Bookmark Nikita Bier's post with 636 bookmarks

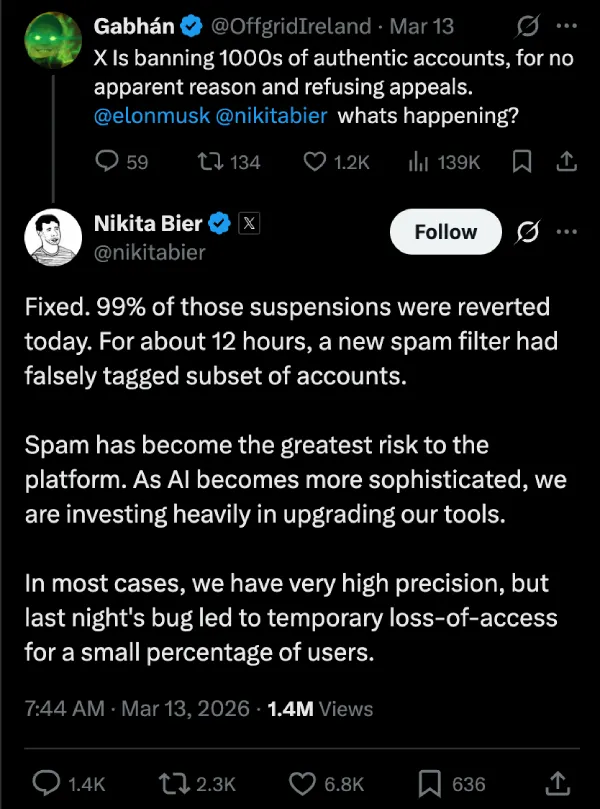(431, 783)
